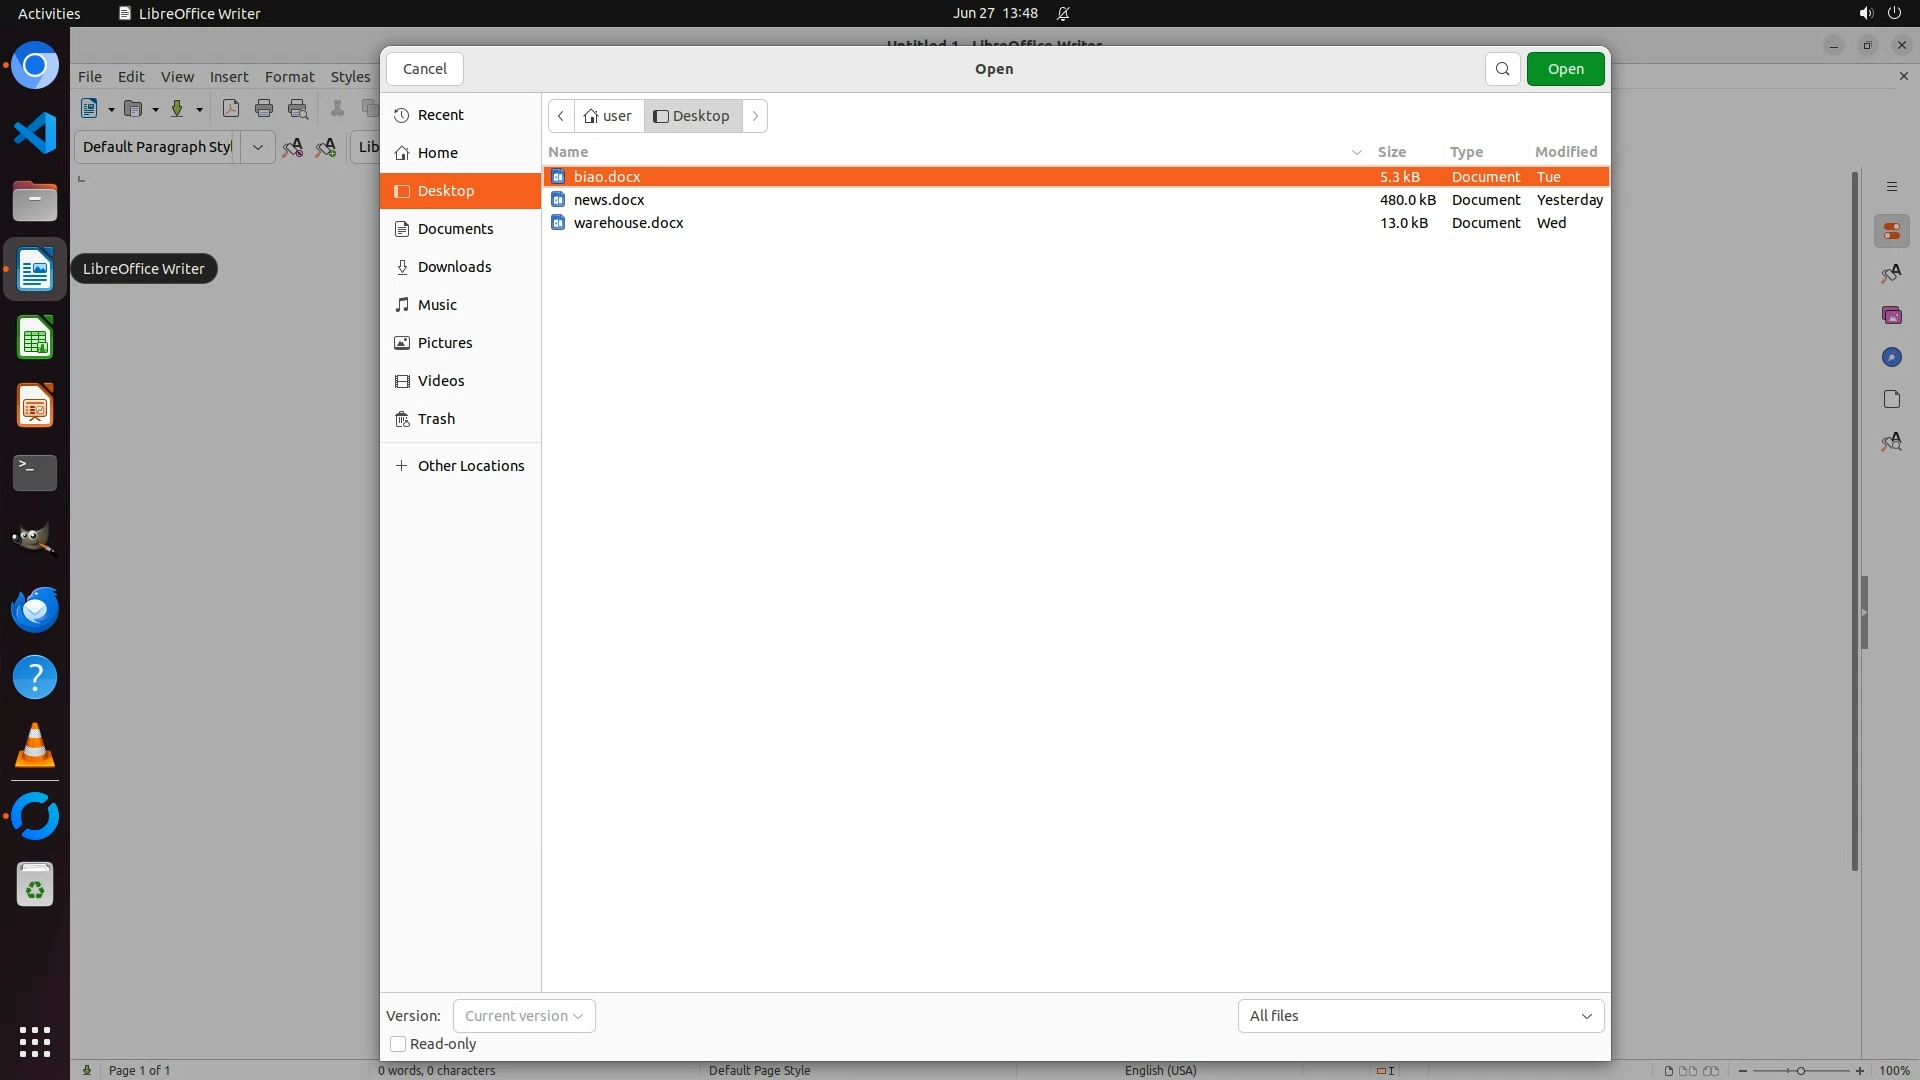This screenshot has height=1080, width=1920.
Task: Open the Insert menu
Action: 228,77
